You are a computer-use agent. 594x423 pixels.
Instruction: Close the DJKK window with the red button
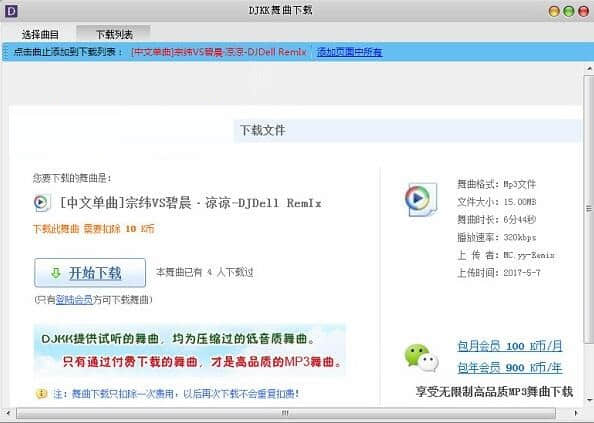(583, 11)
